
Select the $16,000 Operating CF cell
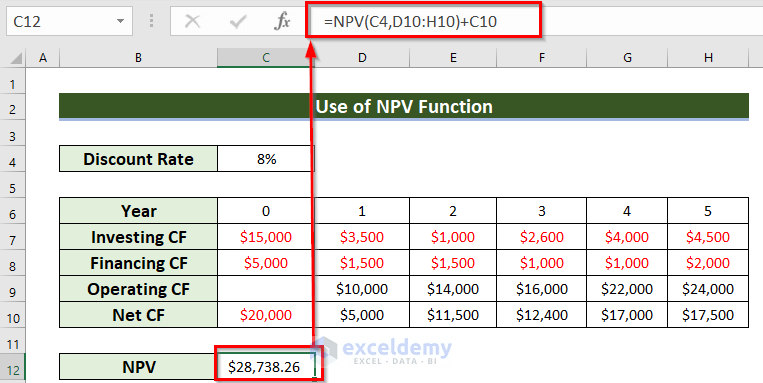click(542, 289)
